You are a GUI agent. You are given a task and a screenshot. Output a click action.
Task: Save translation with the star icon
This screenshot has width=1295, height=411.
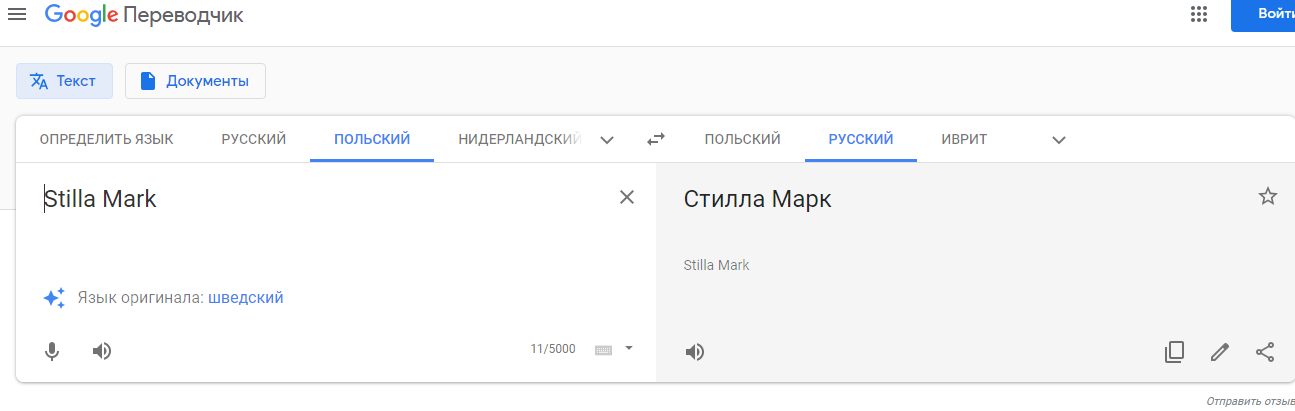(x=1267, y=197)
